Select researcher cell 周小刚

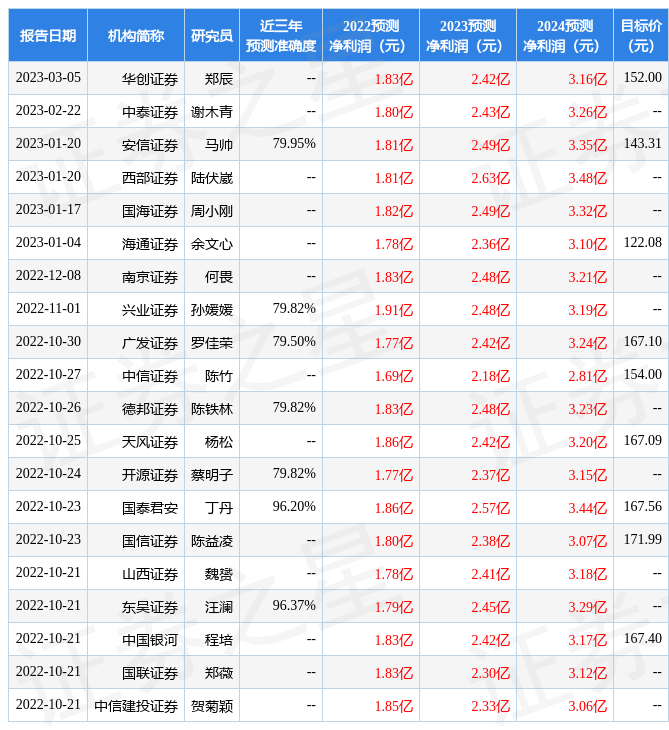click(x=212, y=211)
